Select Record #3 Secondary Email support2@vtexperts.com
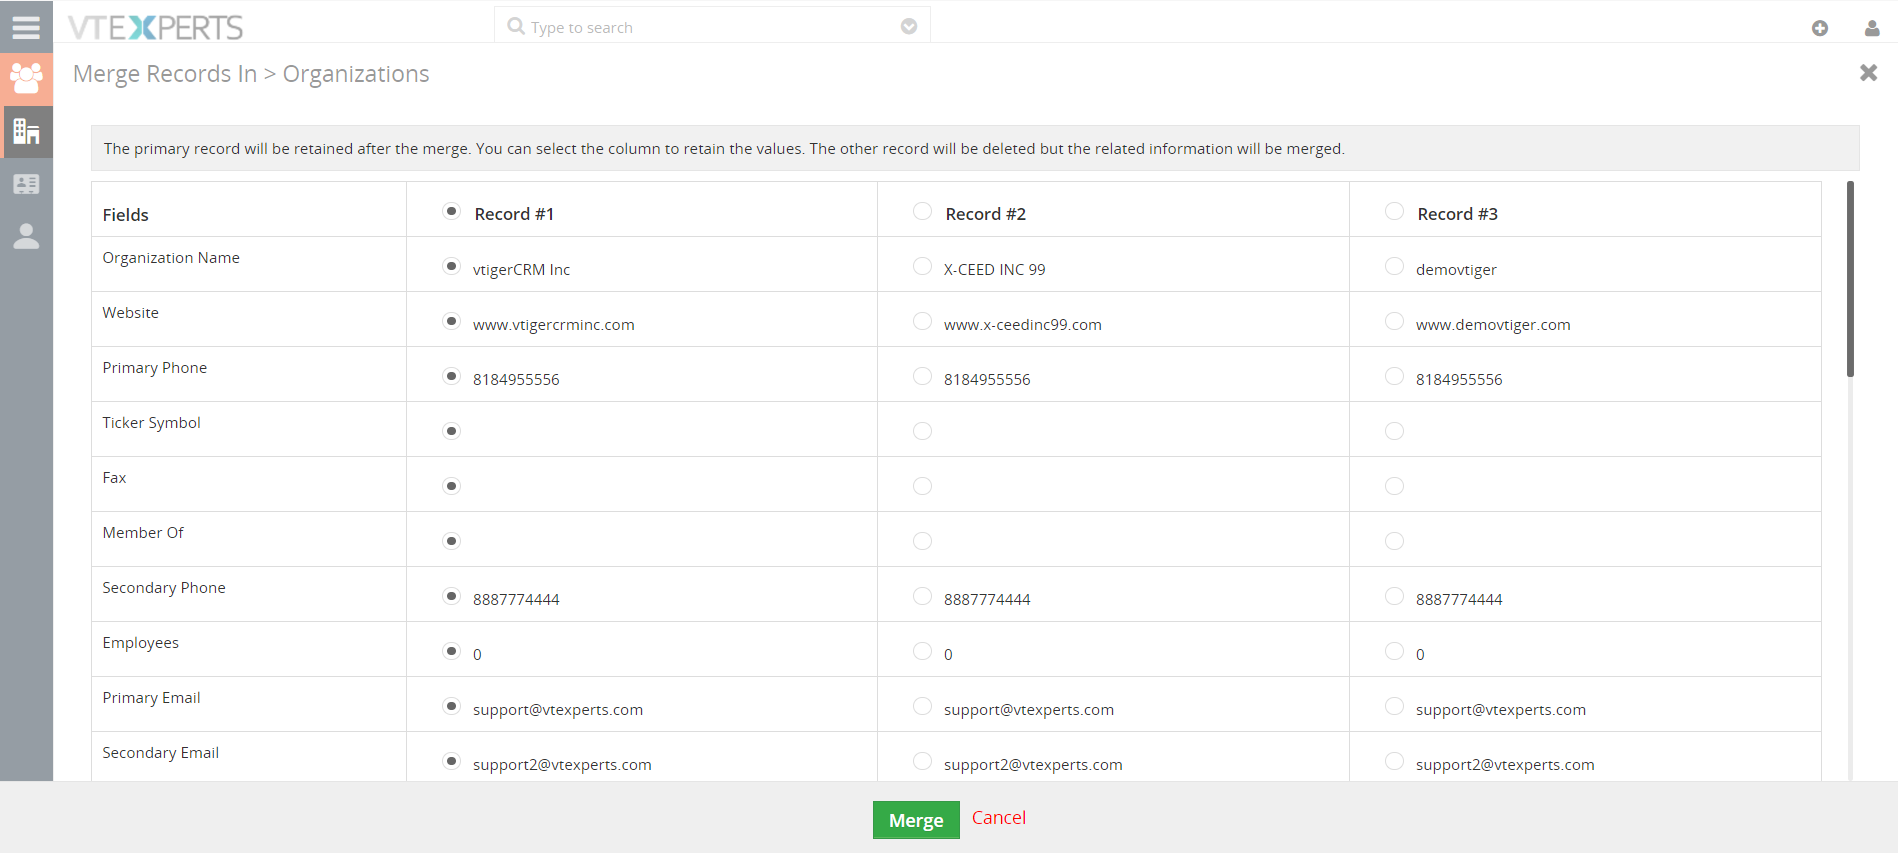The width and height of the screenshot is (1898, 853). tap(1394, 761)
